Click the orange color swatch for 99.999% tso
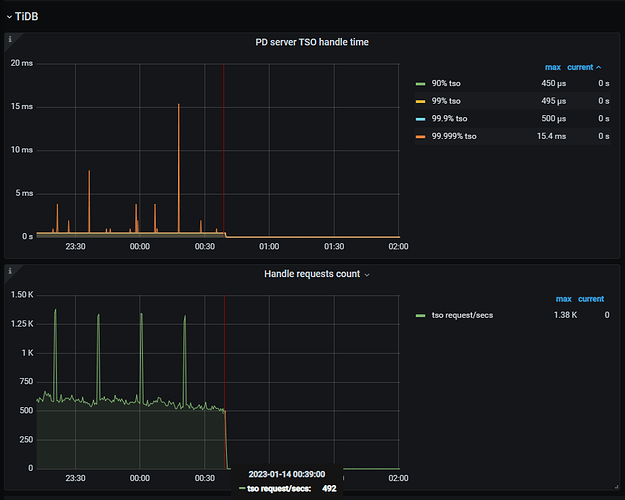This screenshot has height=500, width=625. (421, 135)
